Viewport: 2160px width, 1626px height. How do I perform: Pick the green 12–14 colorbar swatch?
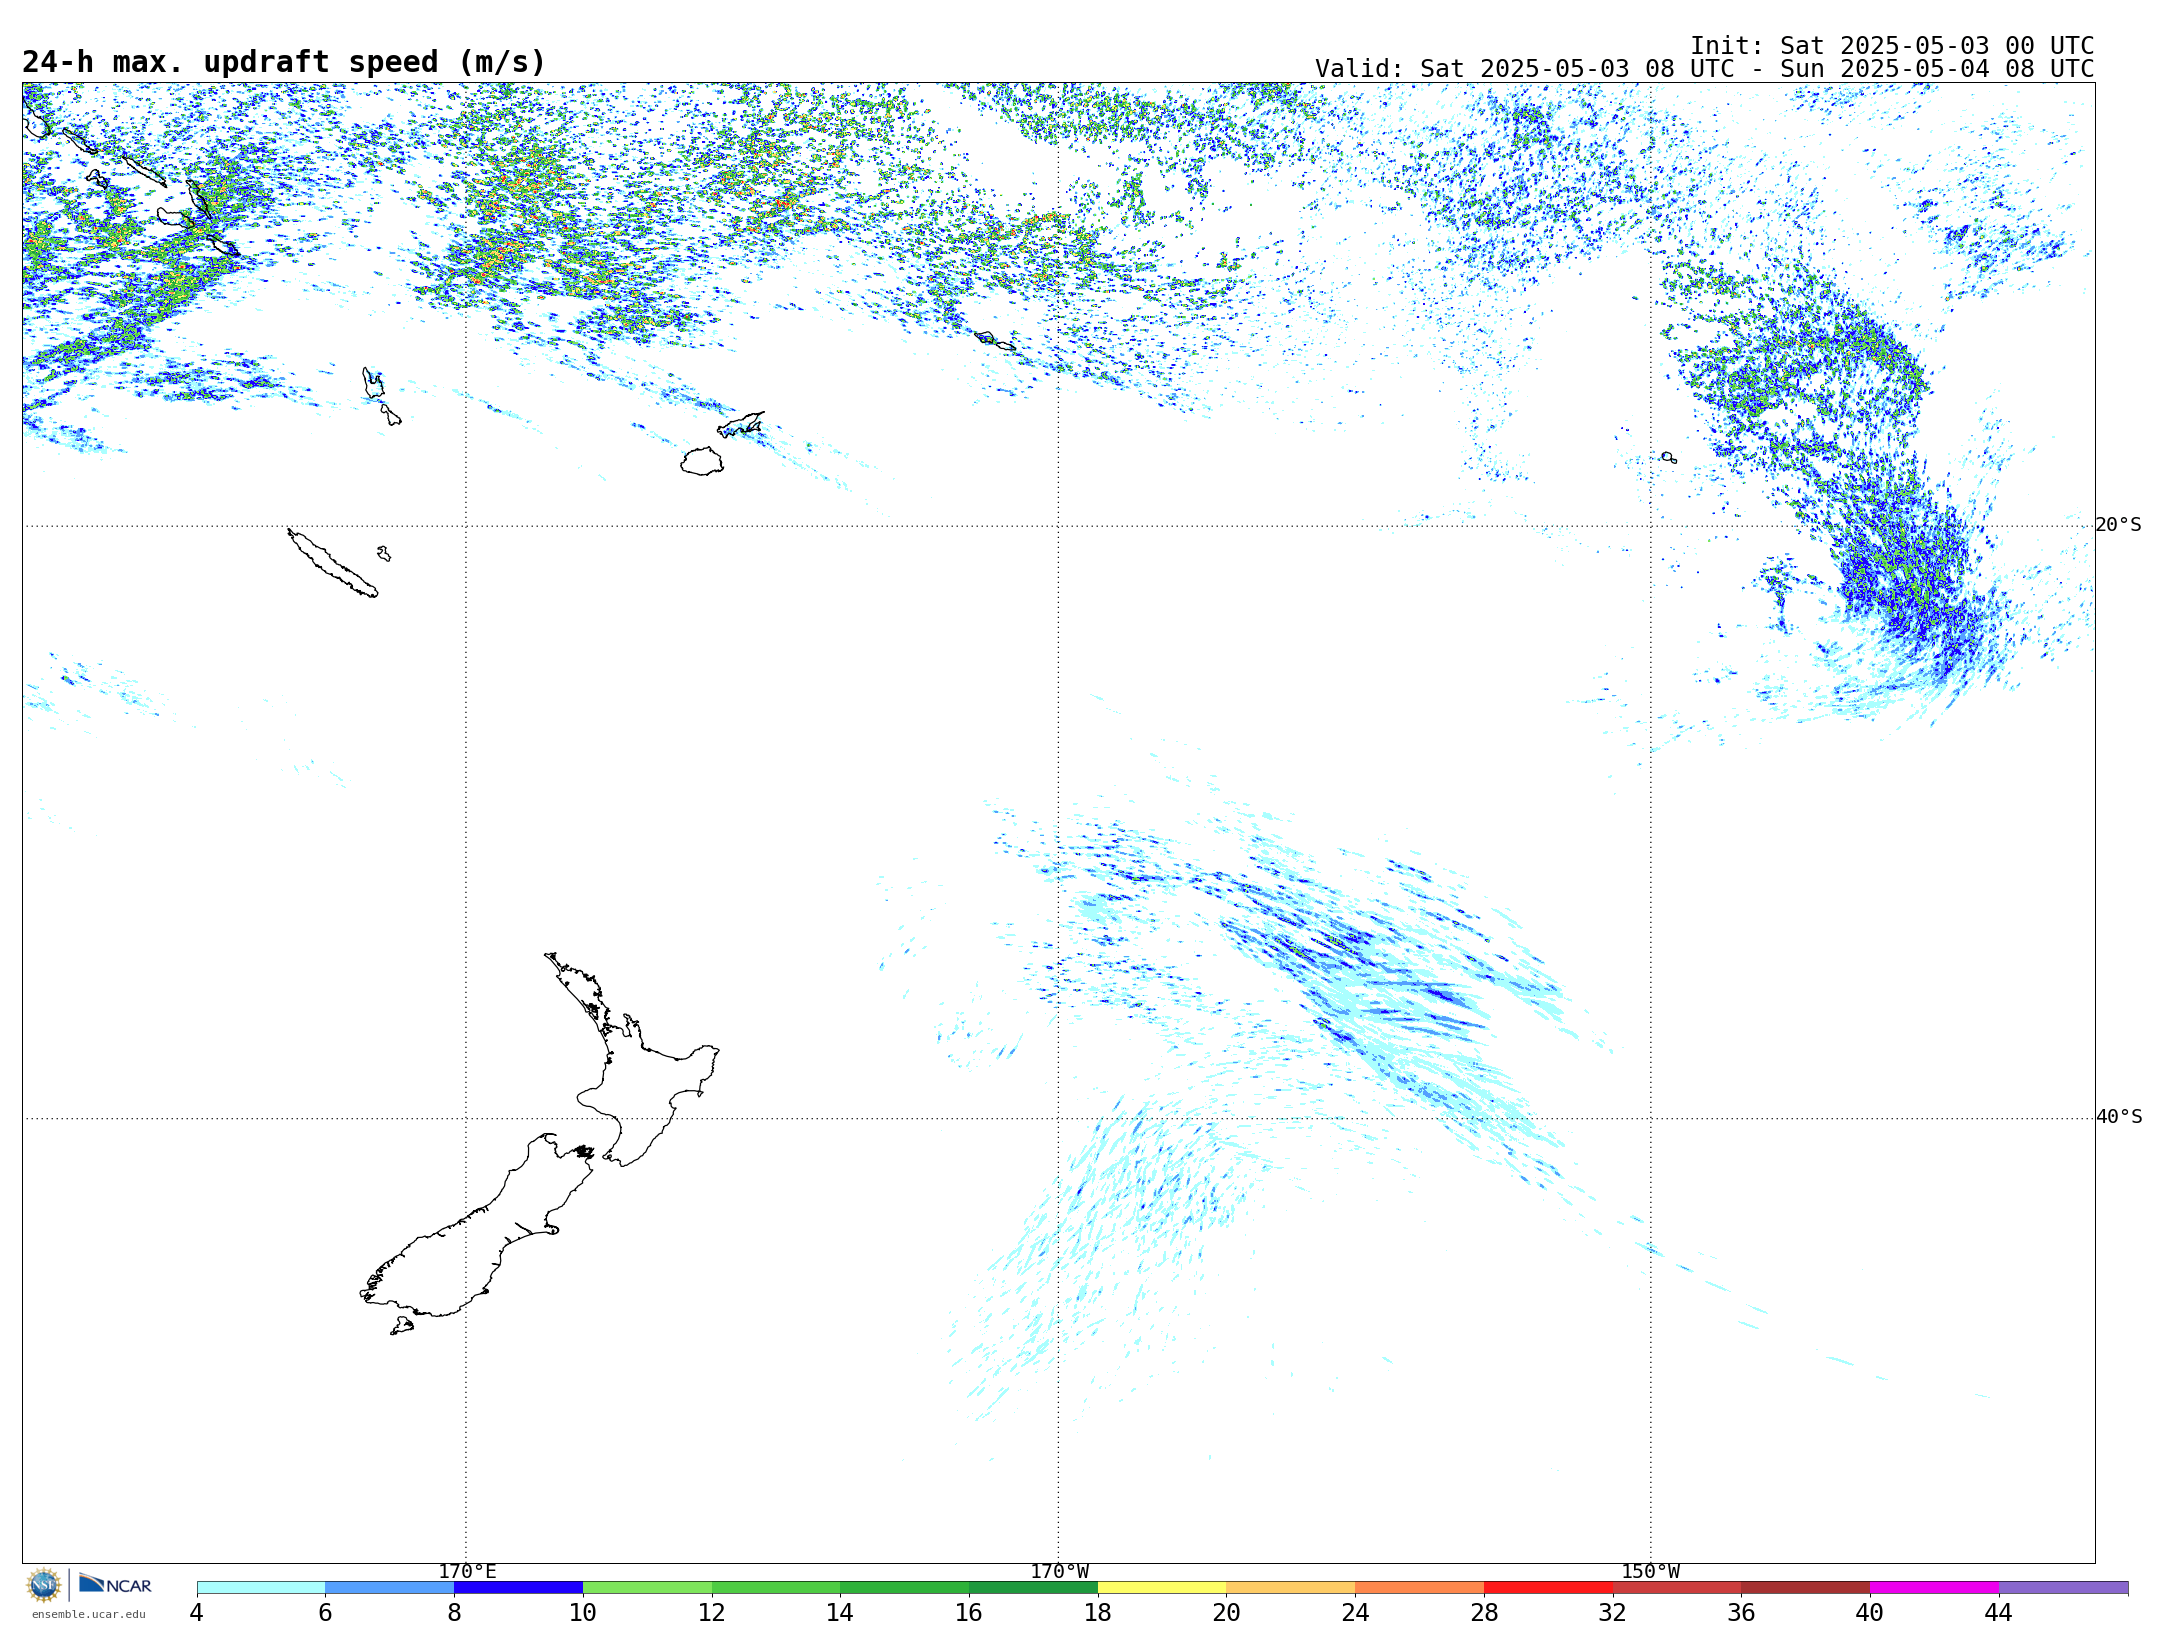776,1588
